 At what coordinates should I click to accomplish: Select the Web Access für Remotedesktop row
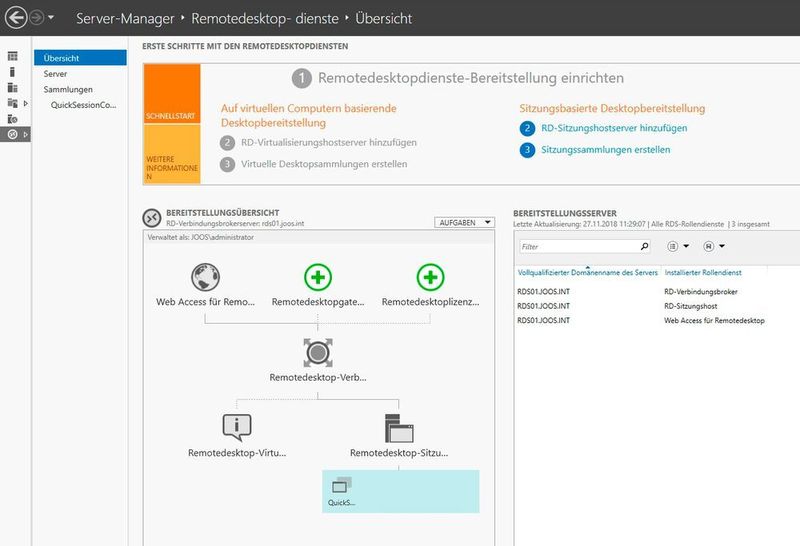click(x=657, y=320)
